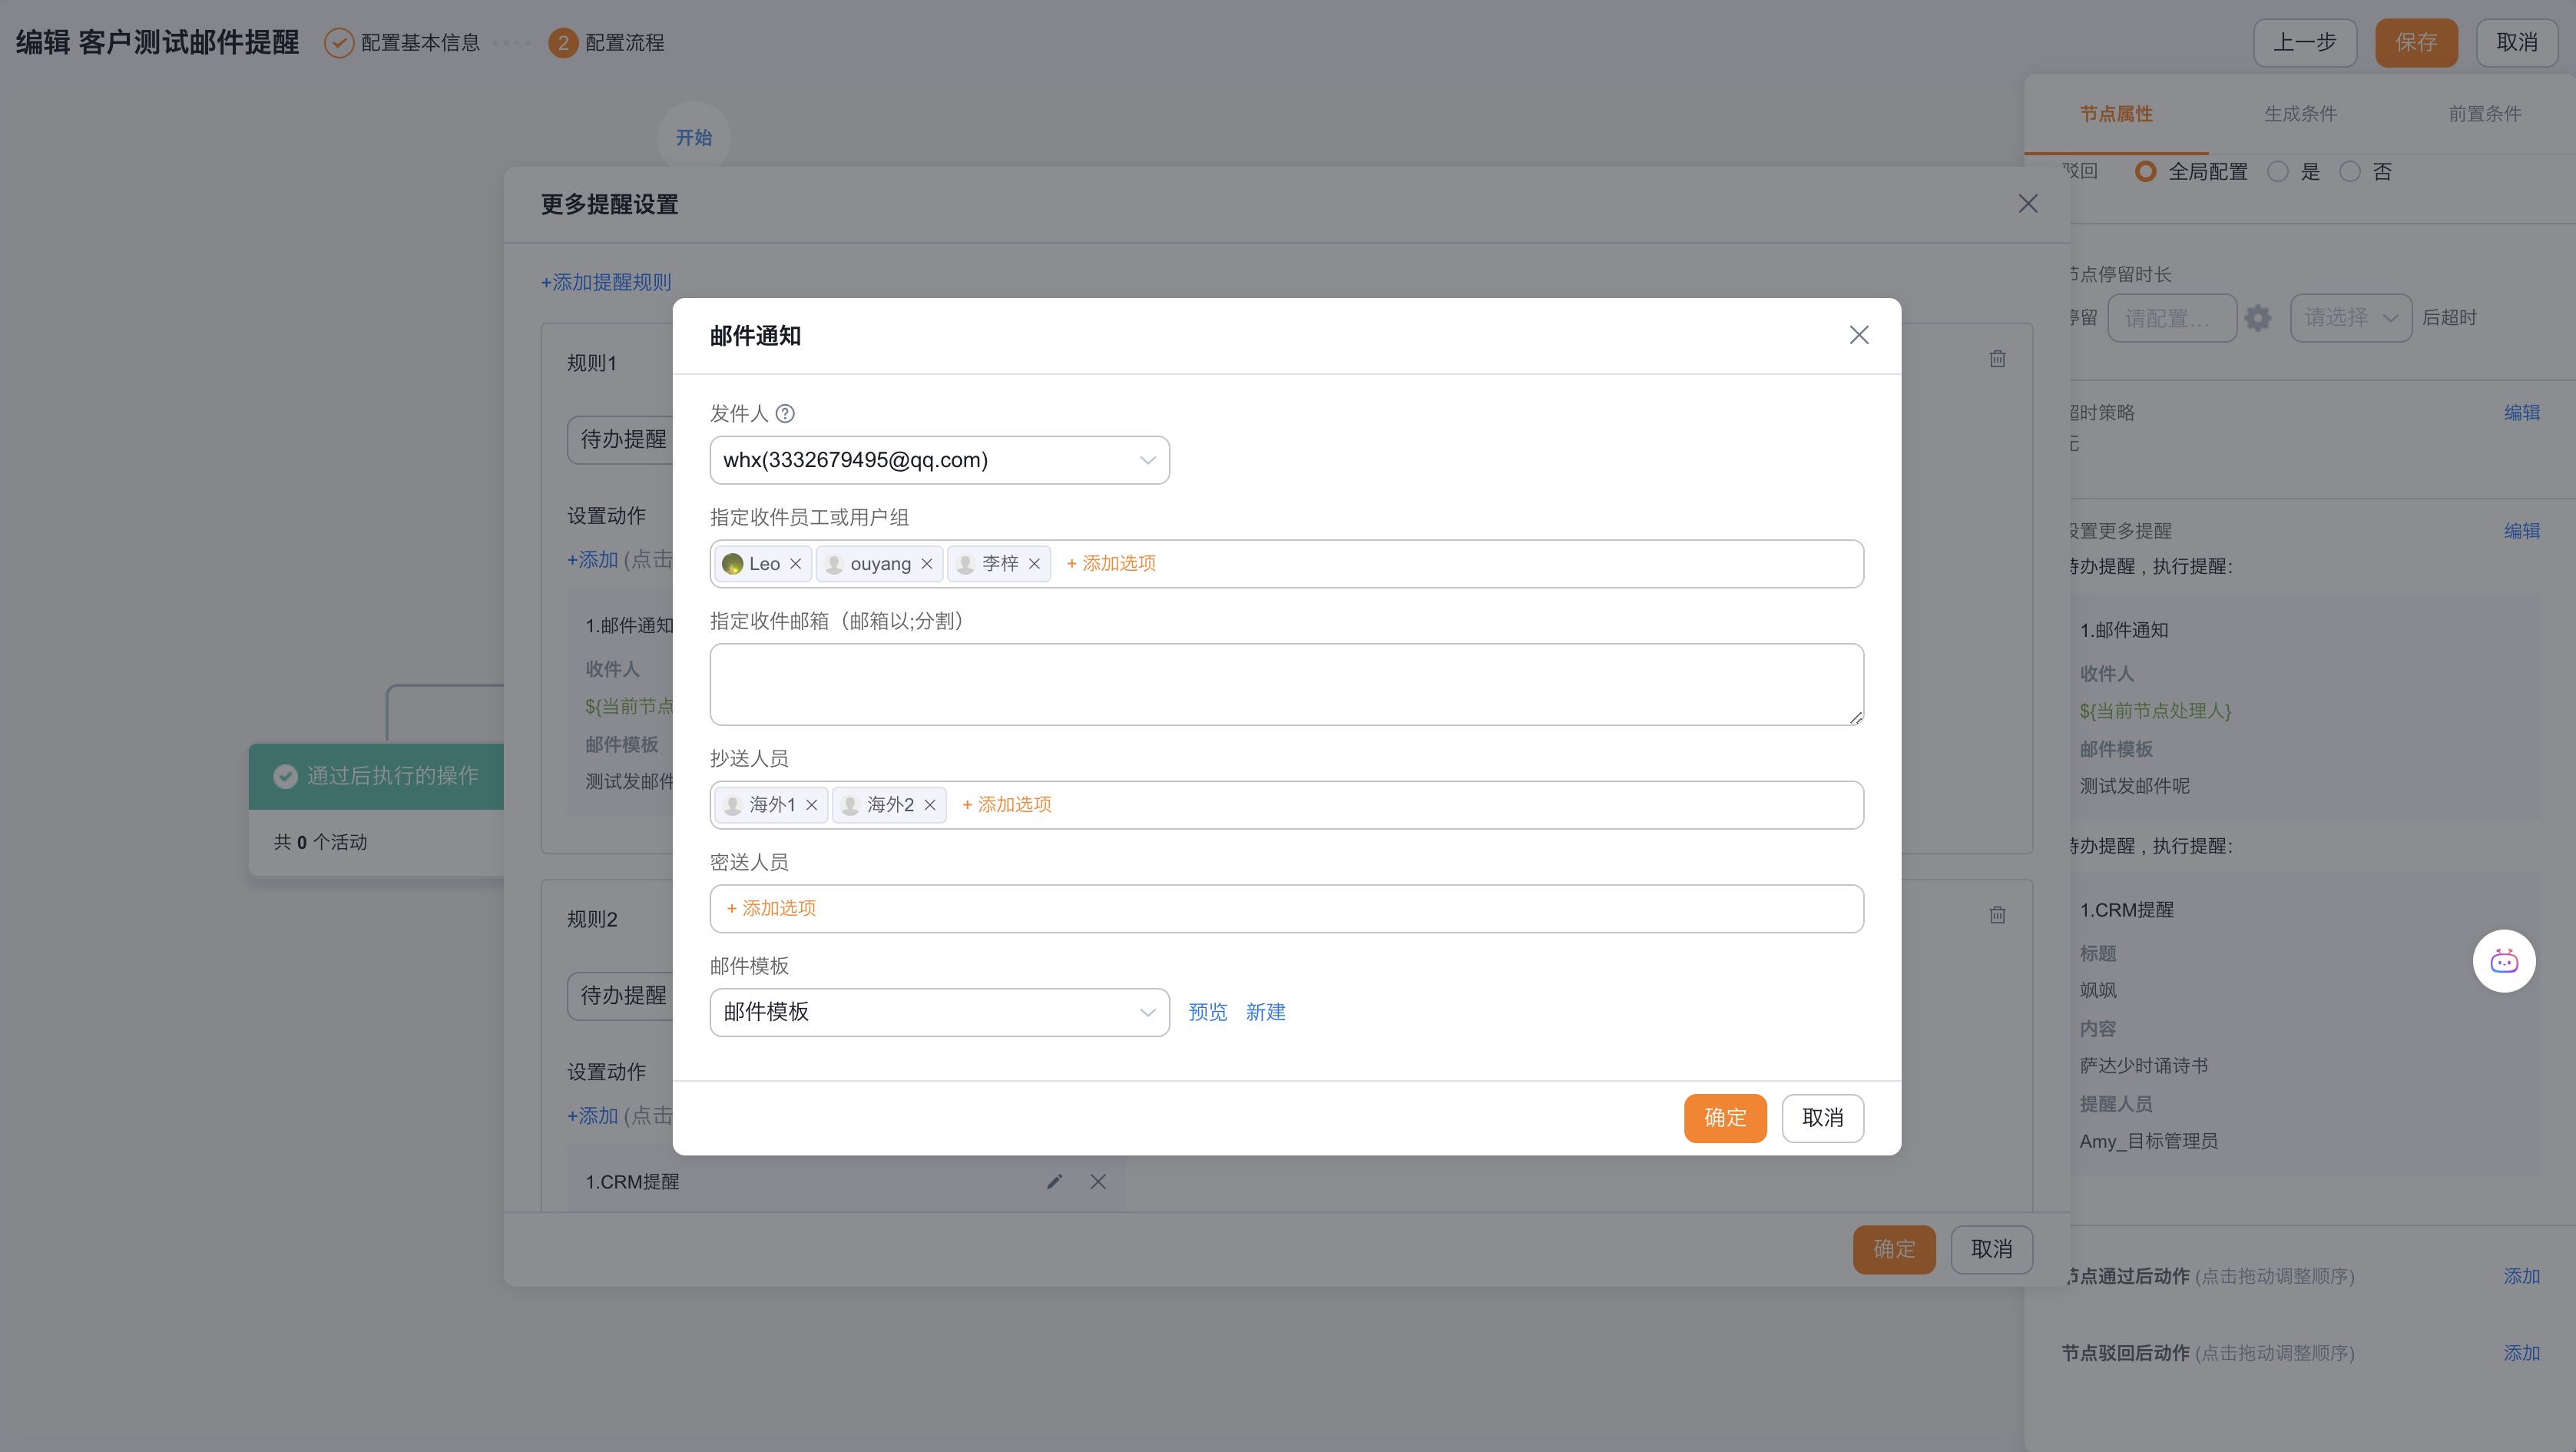Click sender help question mark icon

(x=785, y=413)
